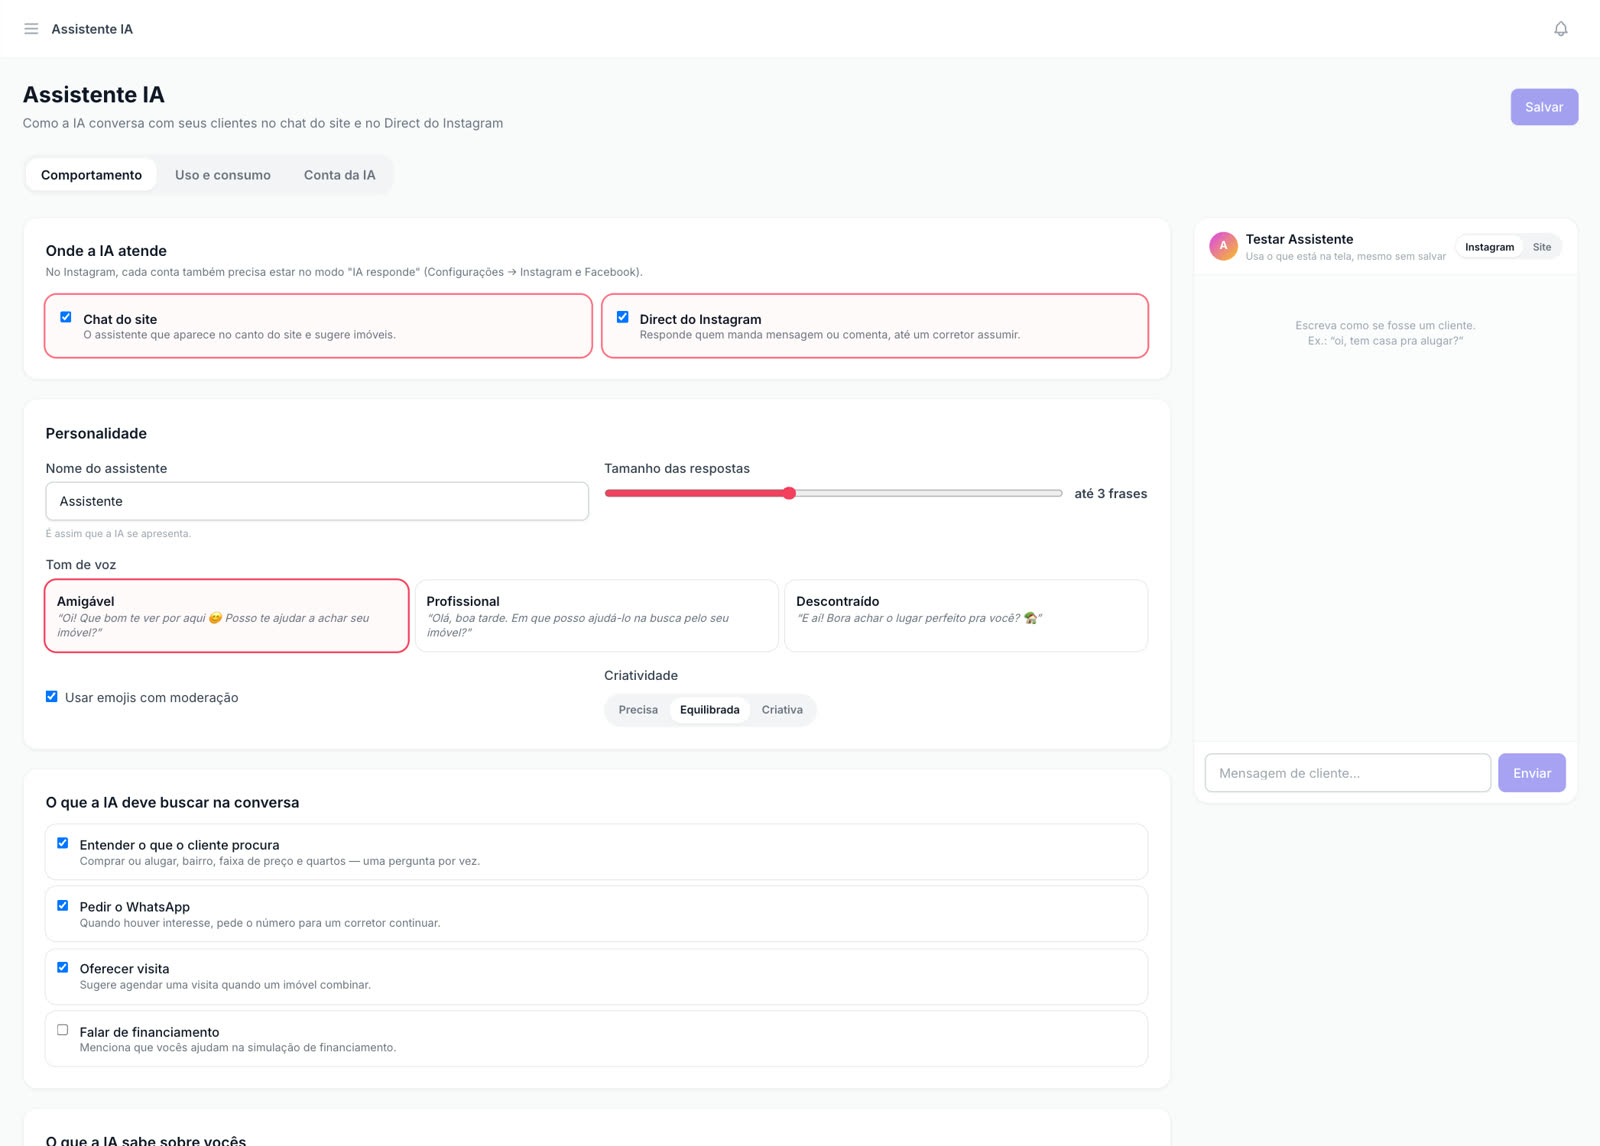The height and width of the screenshot is (1146, 1600).
Task: Toggle the Direct do Instagram checkbox
Action: 623,317
